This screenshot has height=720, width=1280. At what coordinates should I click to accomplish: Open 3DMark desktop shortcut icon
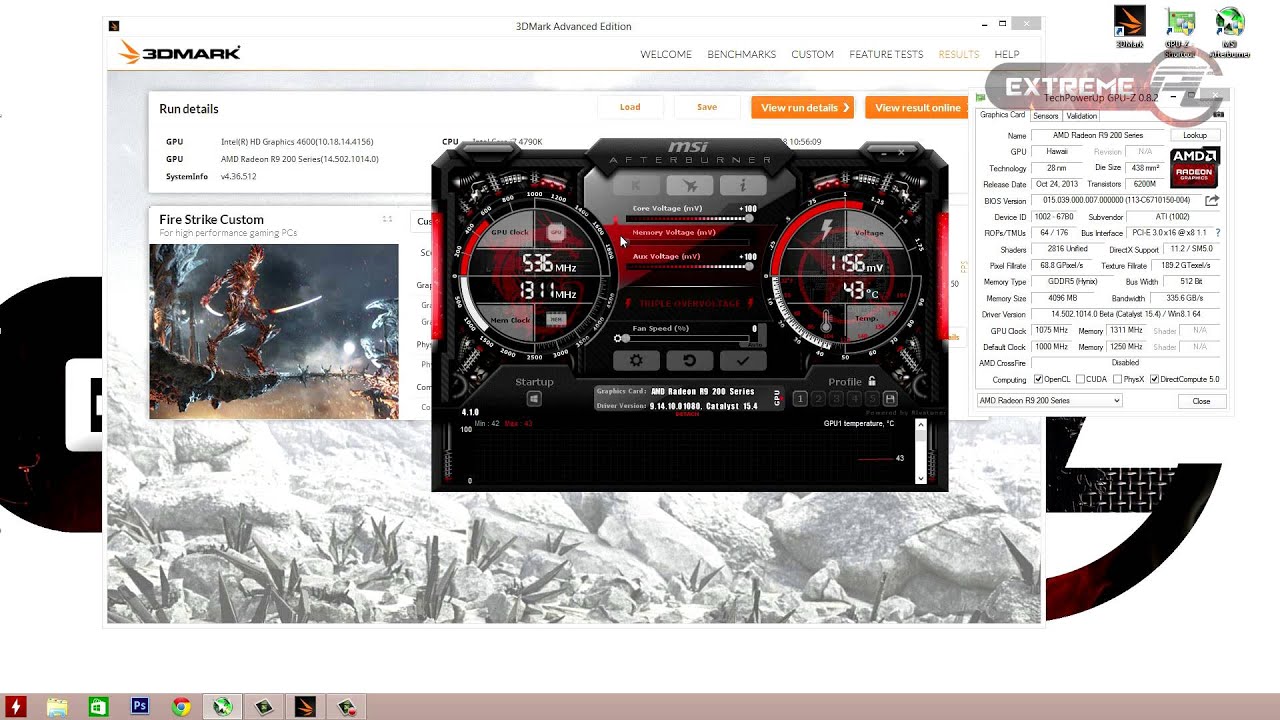click(x=1130, y=28)
